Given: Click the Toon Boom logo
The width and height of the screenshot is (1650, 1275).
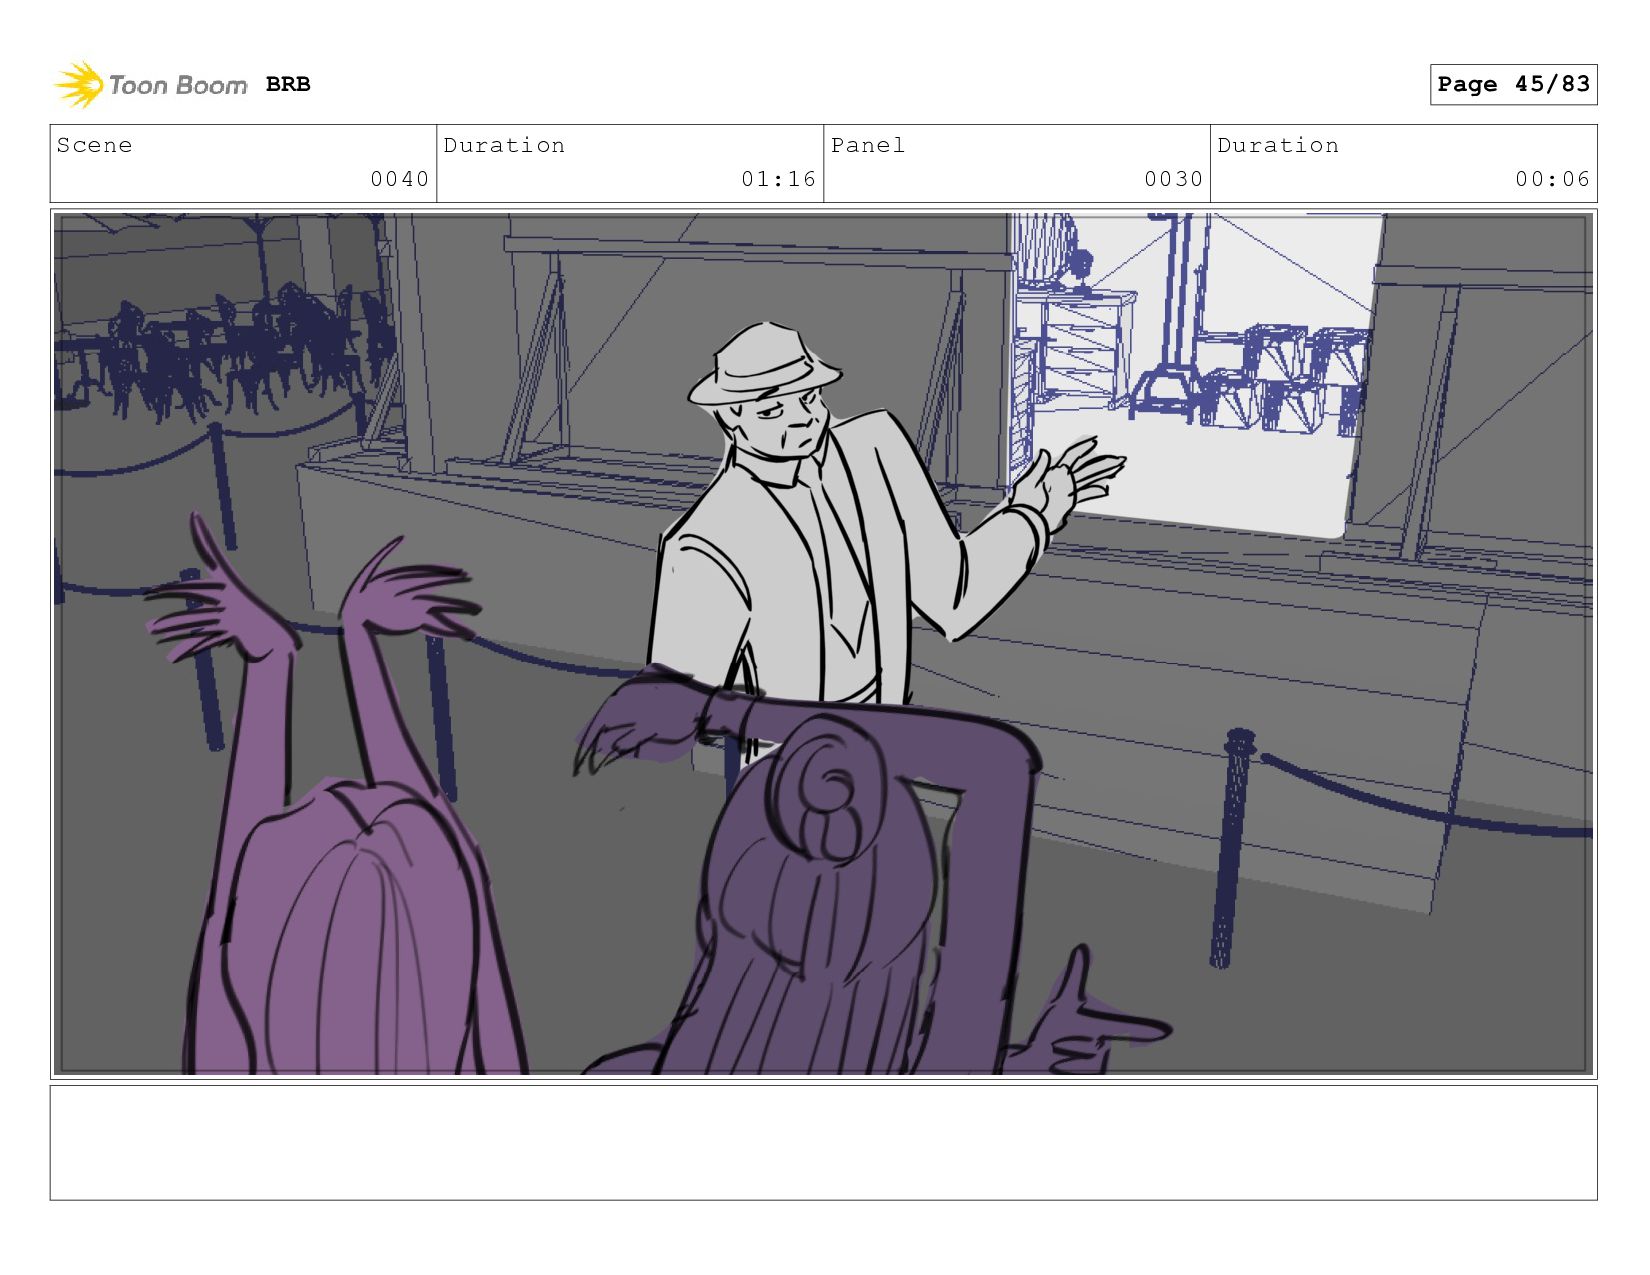Looking at the screenshot, I should coord(150,85).
